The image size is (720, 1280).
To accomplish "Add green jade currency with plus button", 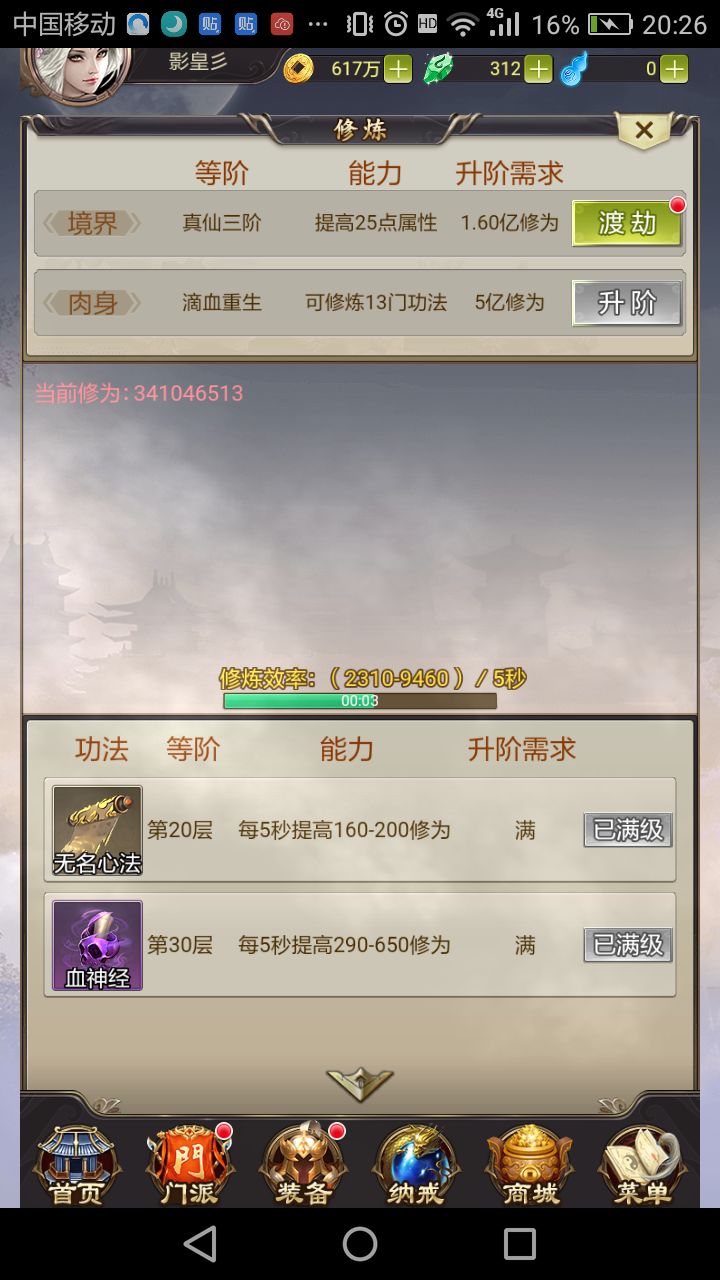I will [x=539, y=69].
